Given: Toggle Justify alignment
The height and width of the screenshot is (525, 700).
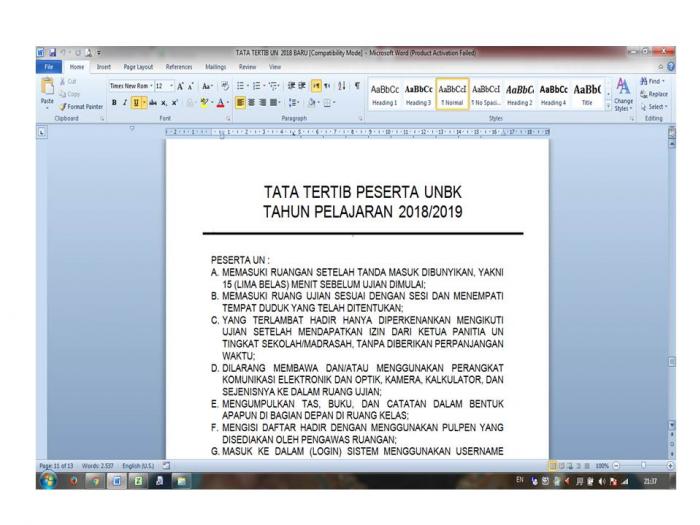Looking at the screenshot, I should pyautogui.click(x=273, y=103).
